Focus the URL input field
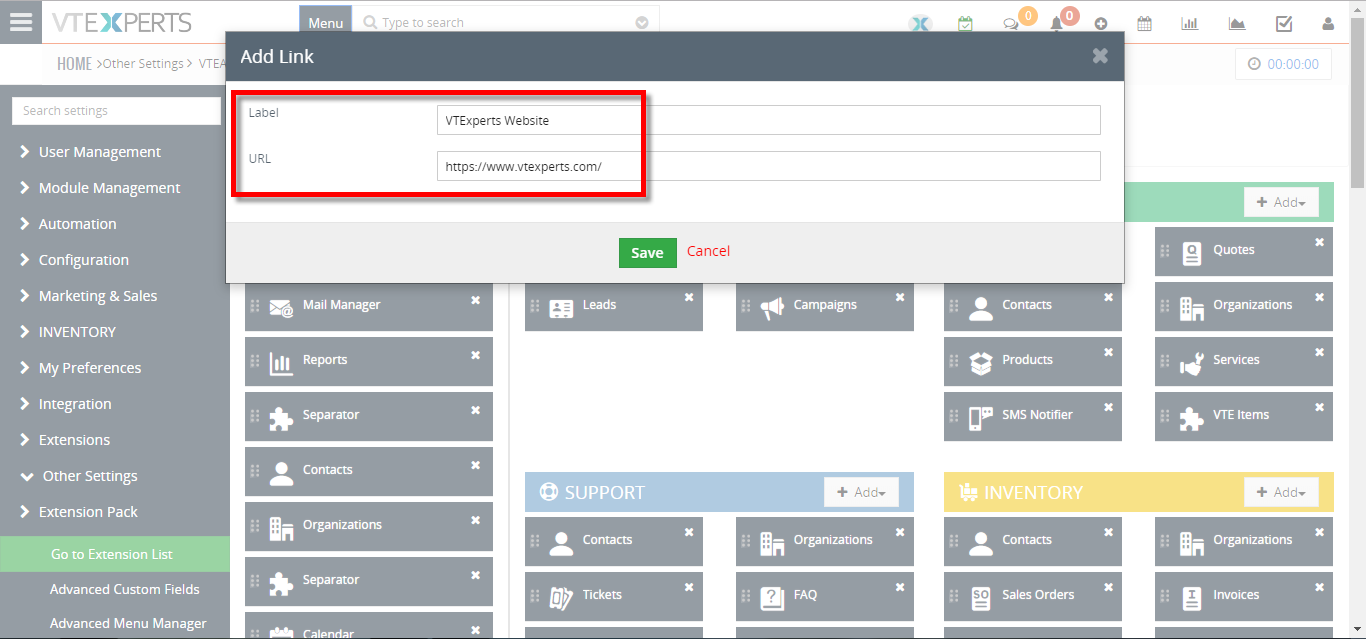Image resolution: width=1366 pixels, height=639 pixels. [x=769, y=166]
